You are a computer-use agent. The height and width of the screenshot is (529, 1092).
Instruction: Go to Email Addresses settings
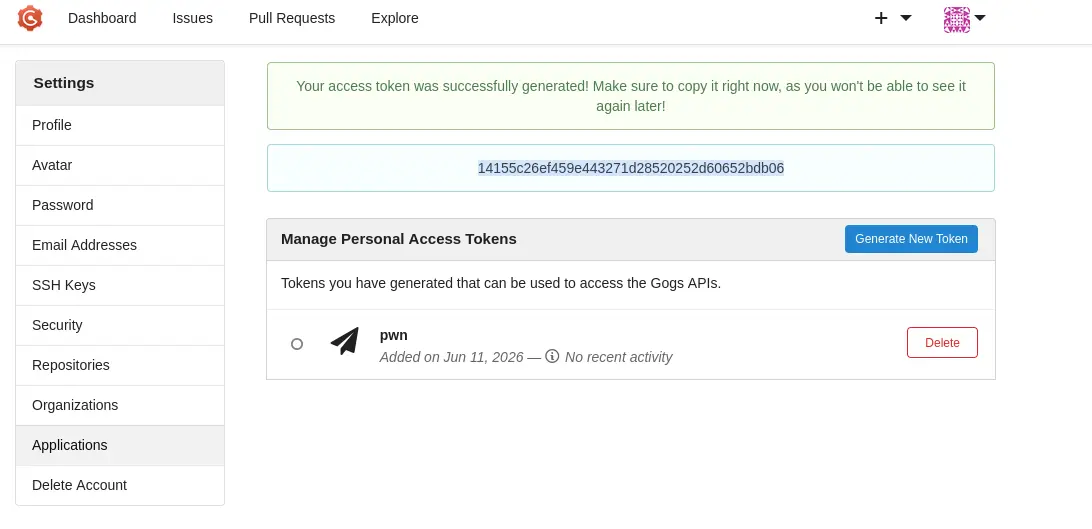[120, 245]
